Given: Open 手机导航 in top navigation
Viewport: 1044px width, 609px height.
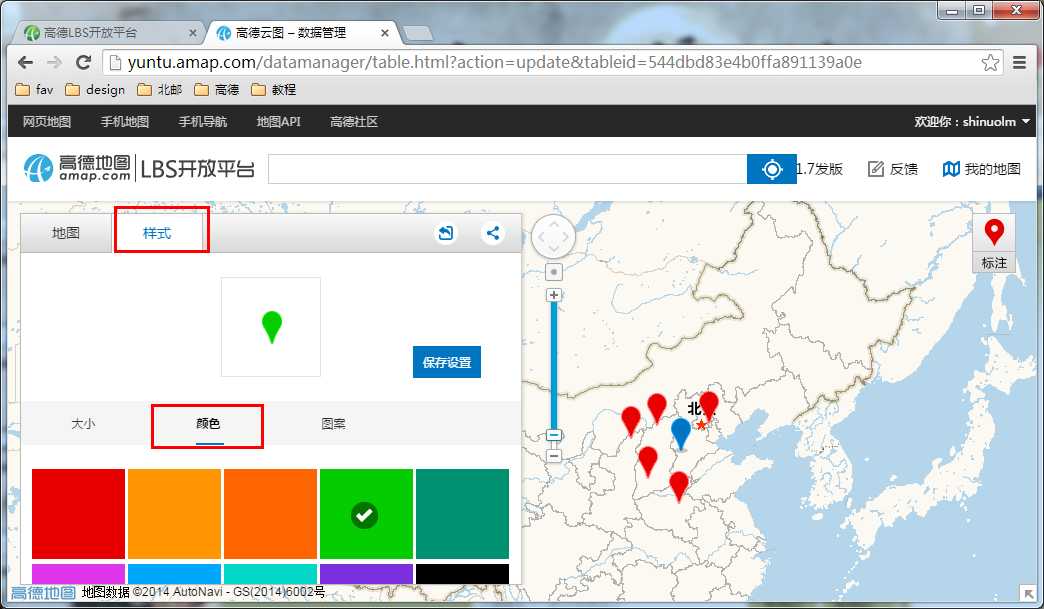Looking at the screenshot, I should point(202,122).
